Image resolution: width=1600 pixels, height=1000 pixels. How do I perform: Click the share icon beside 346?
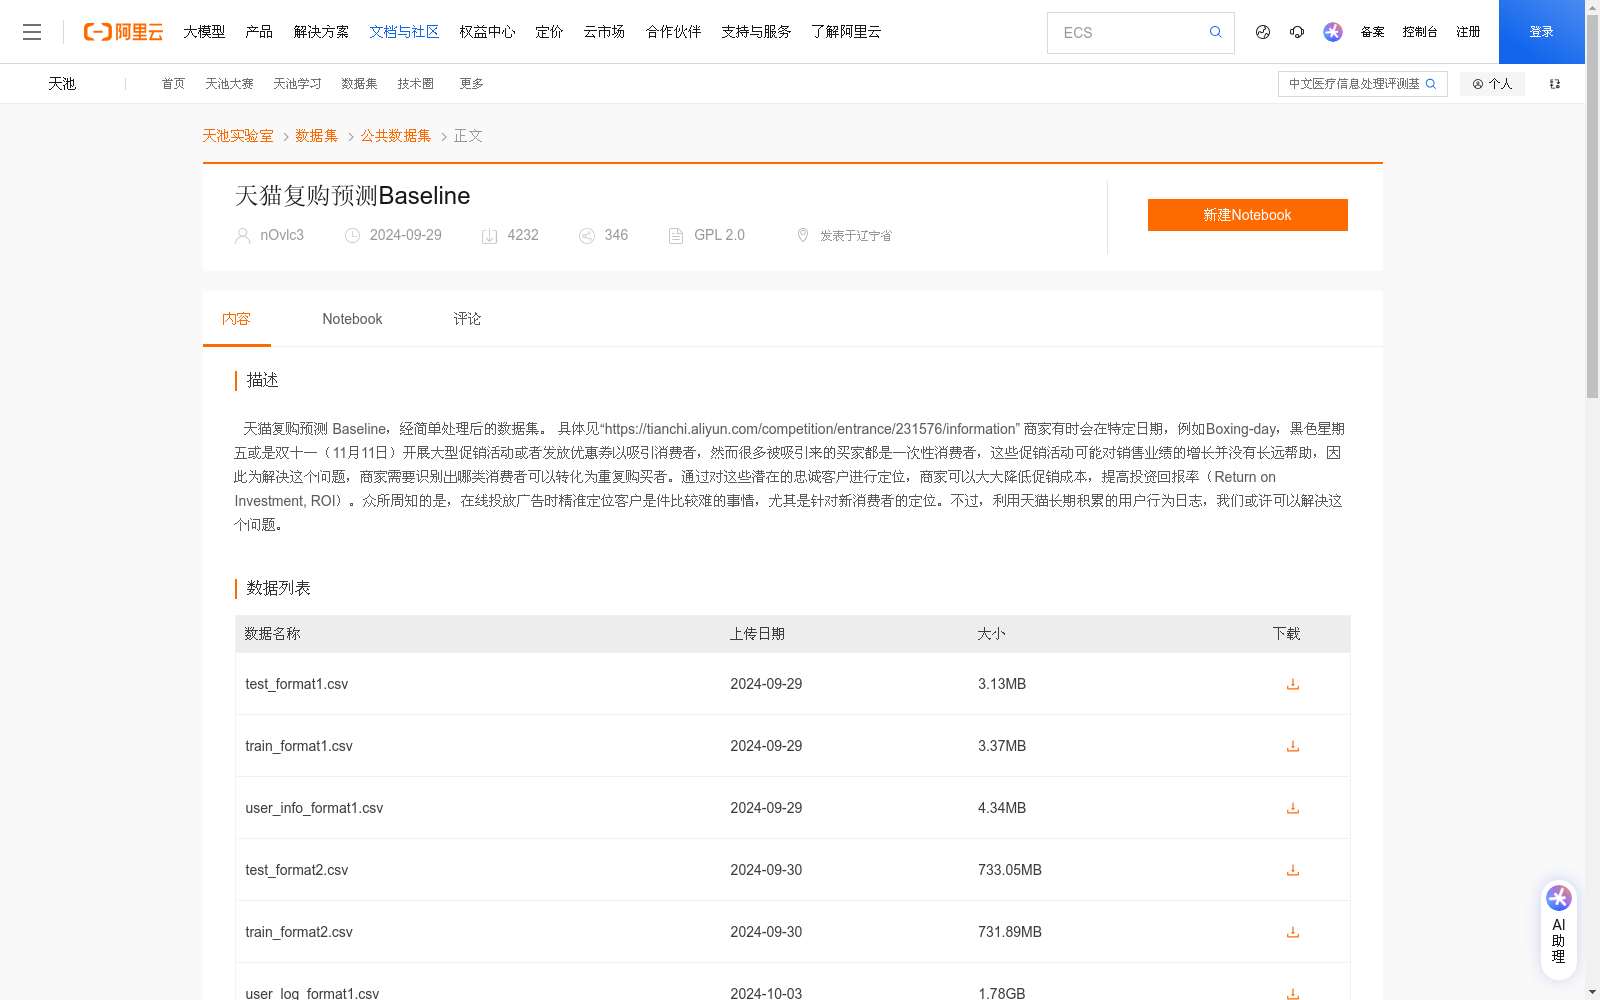[587, 236]
